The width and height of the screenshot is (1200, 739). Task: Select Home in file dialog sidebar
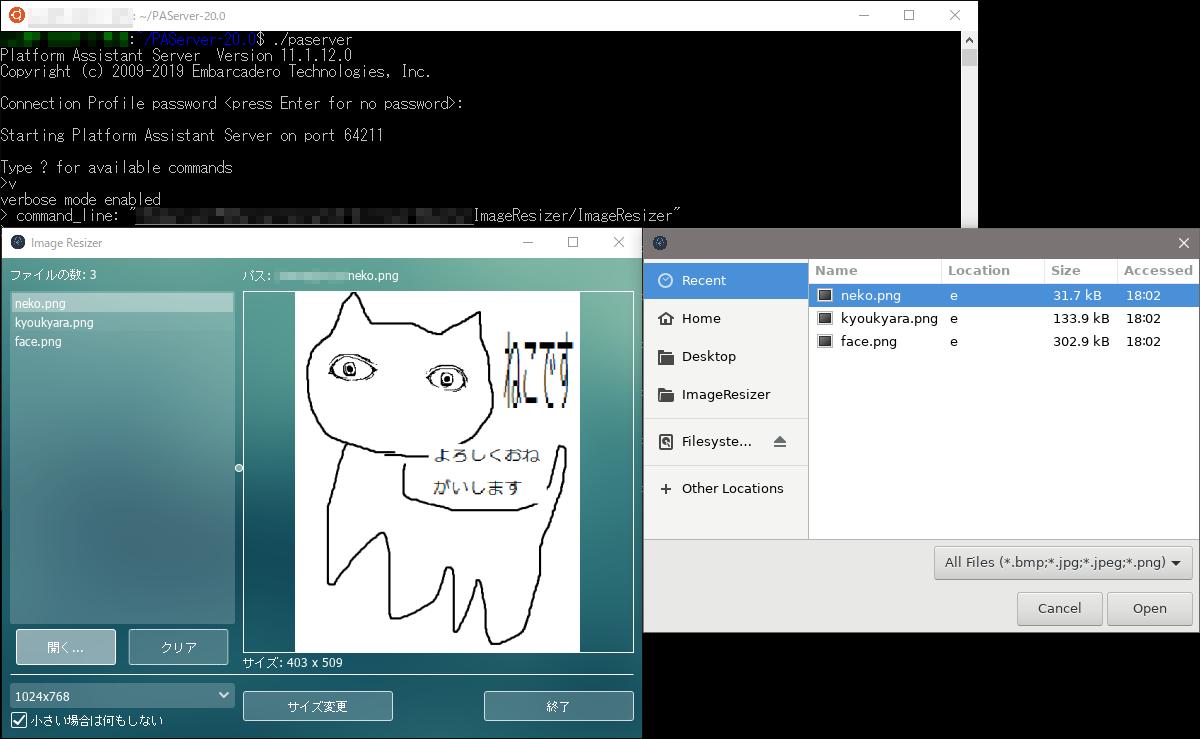click(x=726, y=319)
